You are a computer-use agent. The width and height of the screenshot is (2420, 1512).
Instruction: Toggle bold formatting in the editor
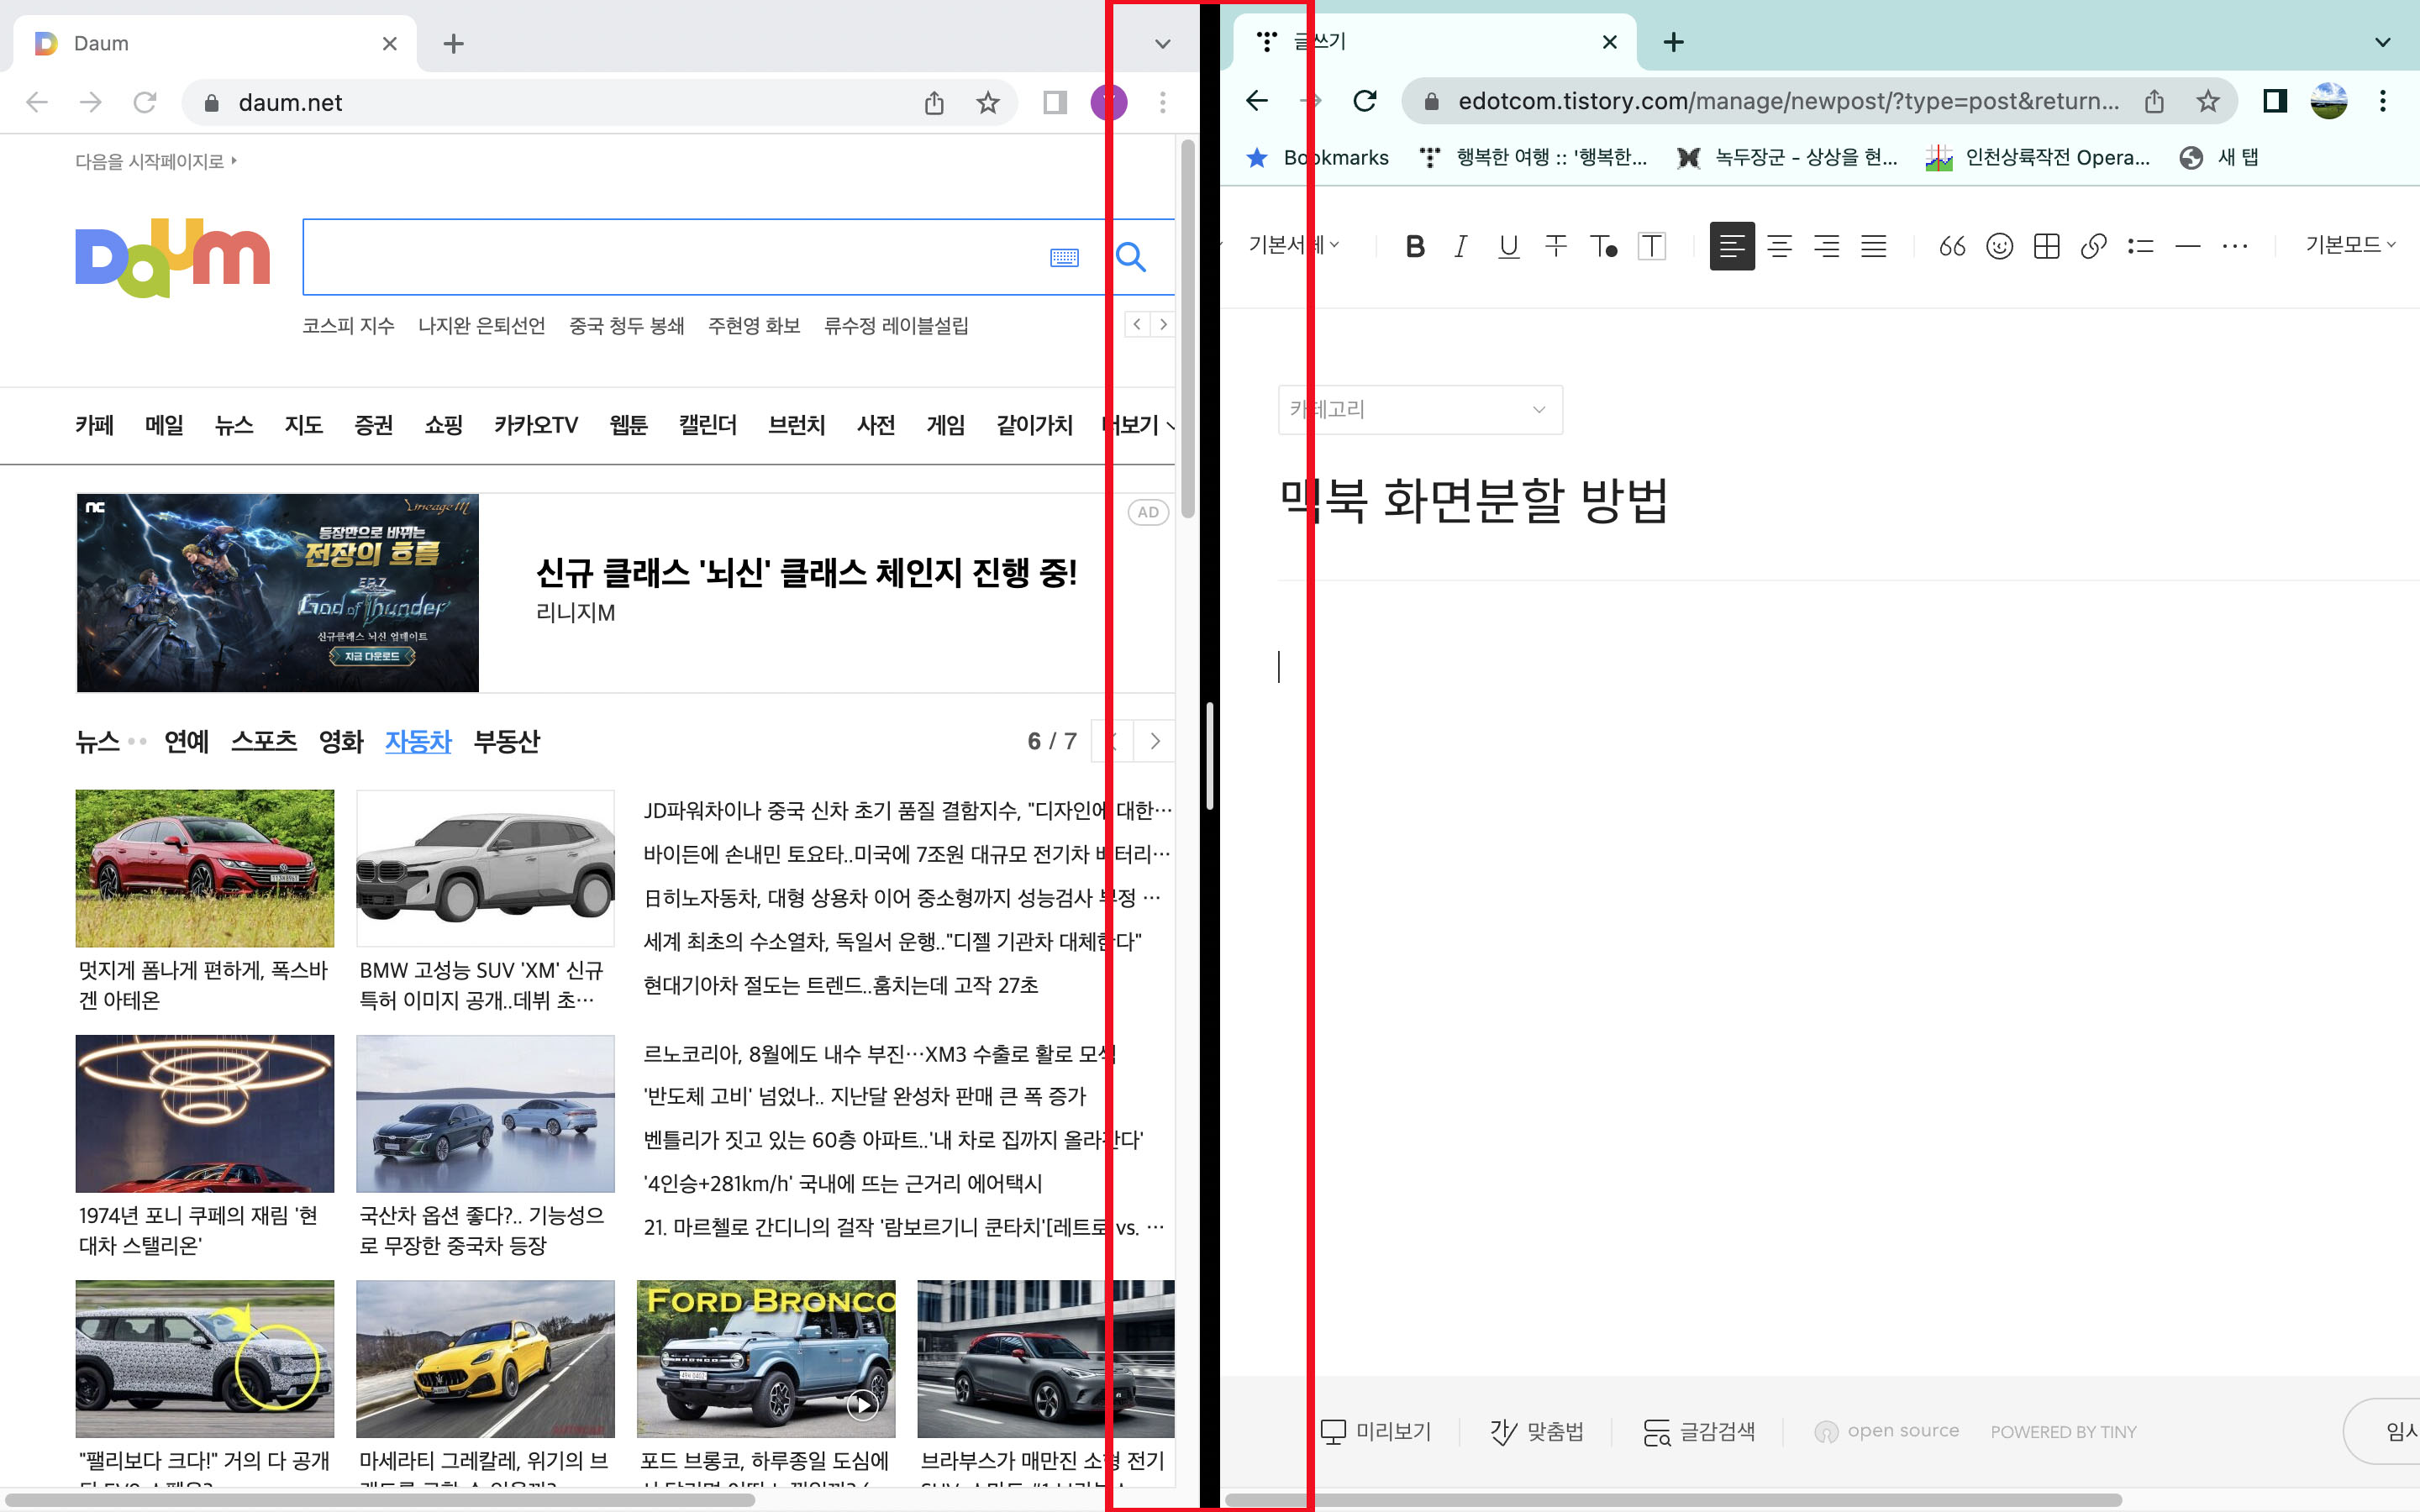coord(1414,246)
